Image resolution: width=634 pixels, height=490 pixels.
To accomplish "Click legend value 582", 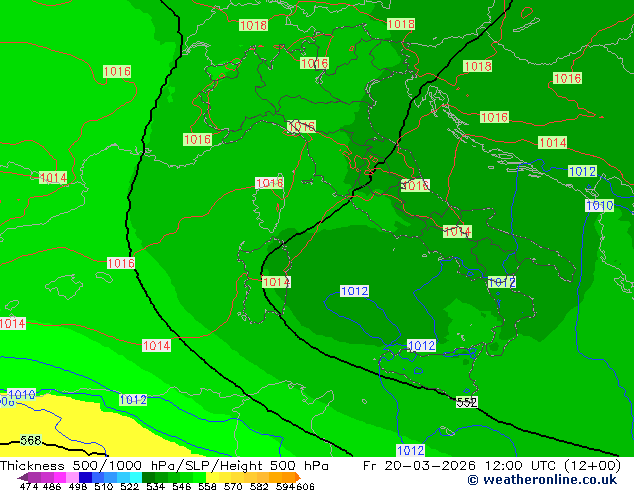I will pyautogui.click(x=259, y=486).
